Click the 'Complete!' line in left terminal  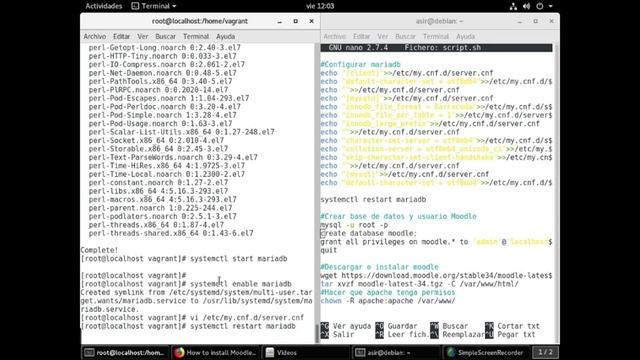point(99,250)
